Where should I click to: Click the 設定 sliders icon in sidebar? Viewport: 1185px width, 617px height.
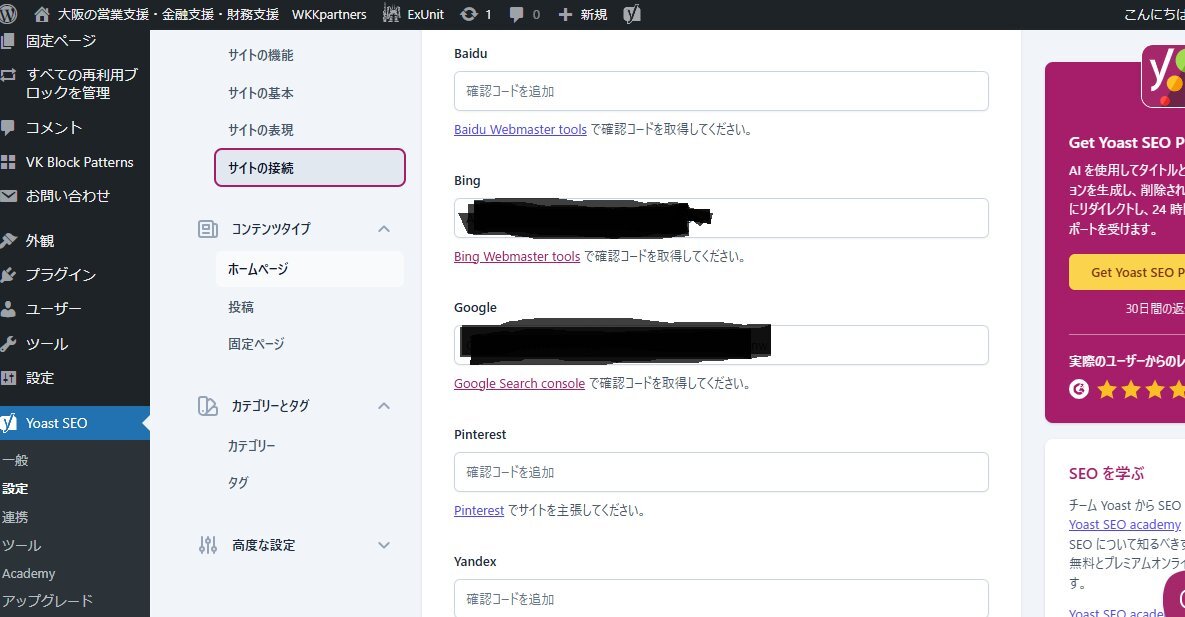[x=8, y=377]
